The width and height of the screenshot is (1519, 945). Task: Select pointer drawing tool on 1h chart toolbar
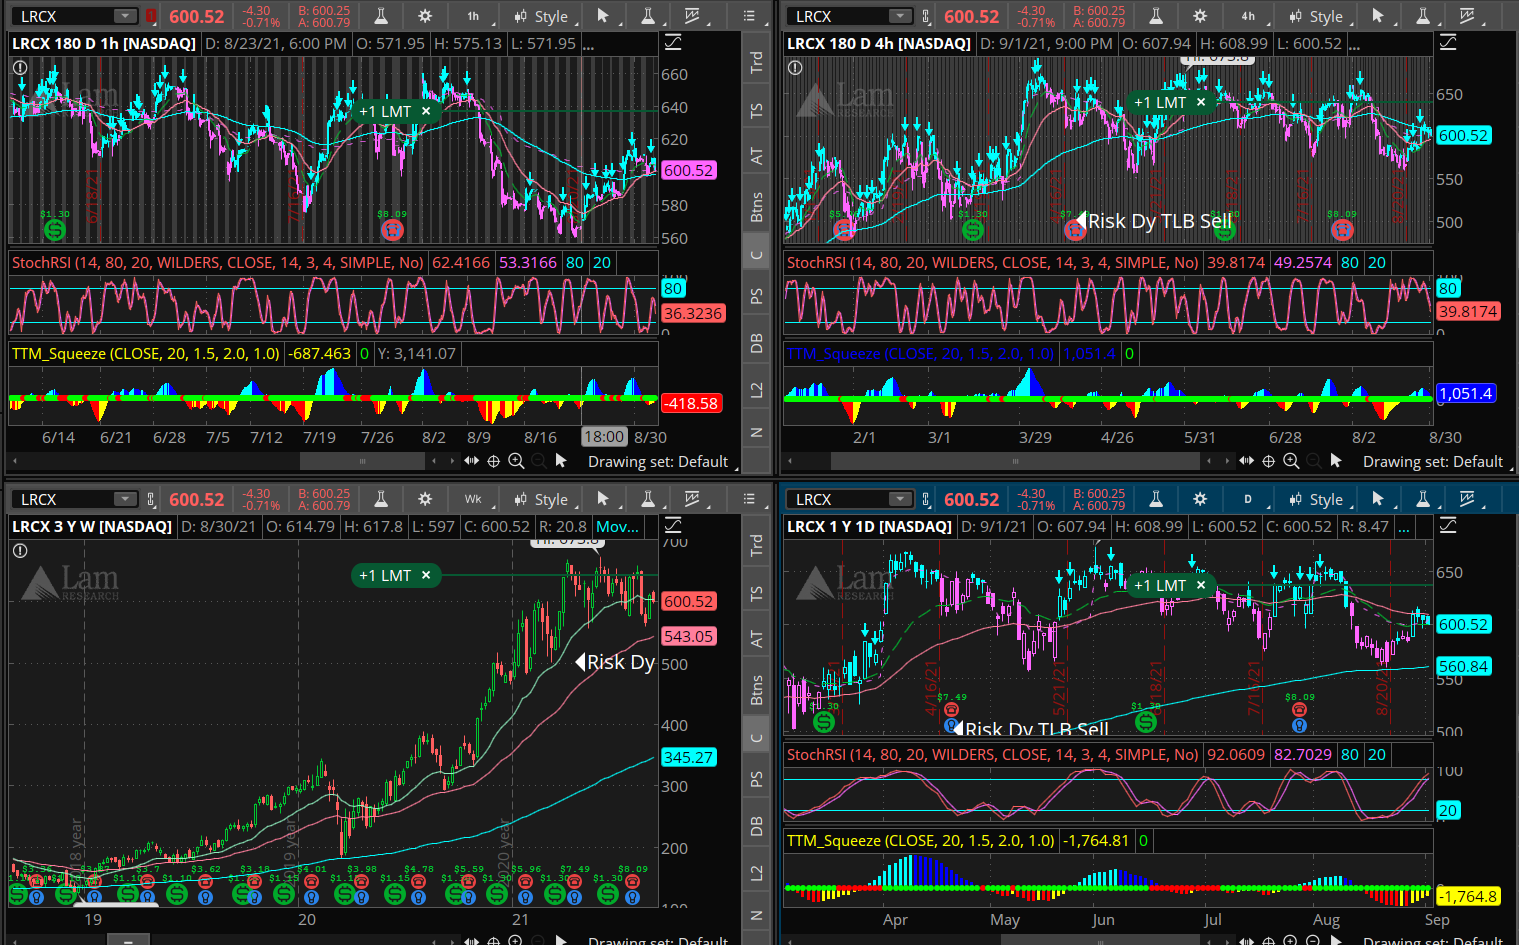(x=603, y=16)
